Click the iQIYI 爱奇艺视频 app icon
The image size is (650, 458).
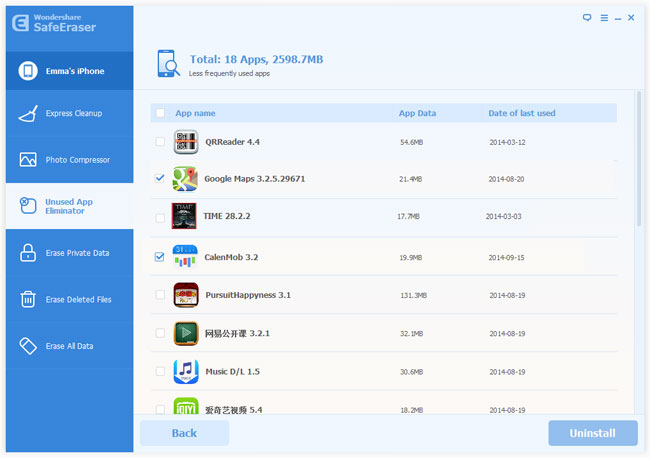click(186, 406)
